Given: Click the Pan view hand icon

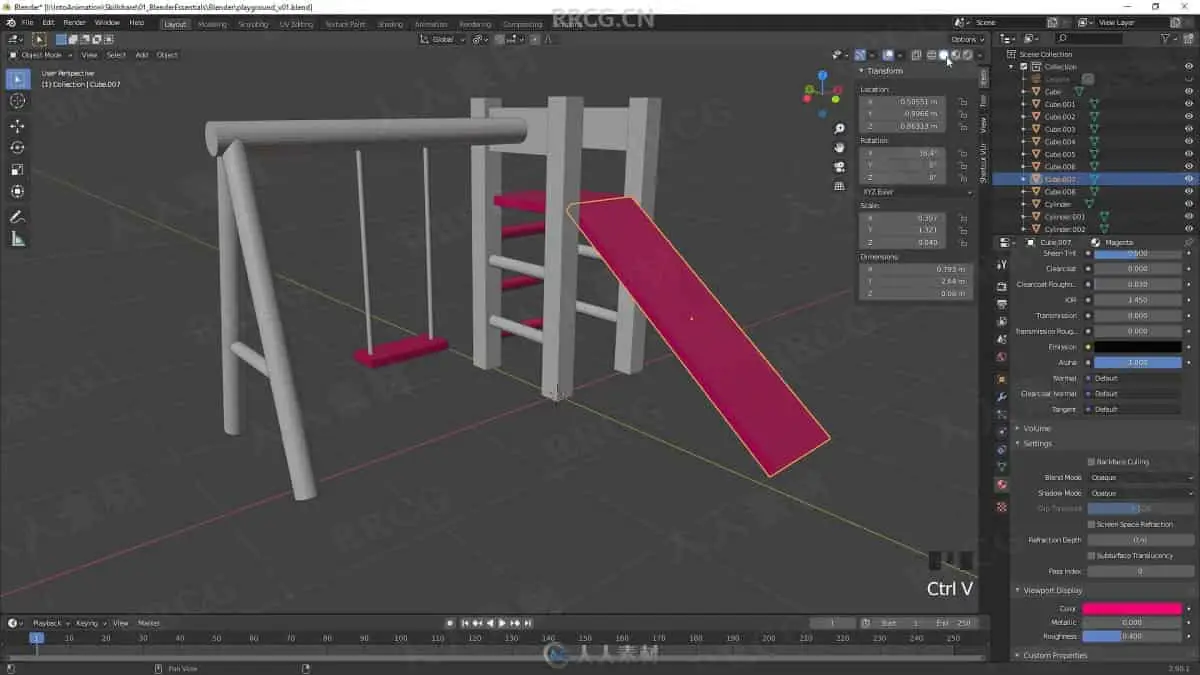Looking at the screenshot, I should pyautogui.click(x=839, y=148).
